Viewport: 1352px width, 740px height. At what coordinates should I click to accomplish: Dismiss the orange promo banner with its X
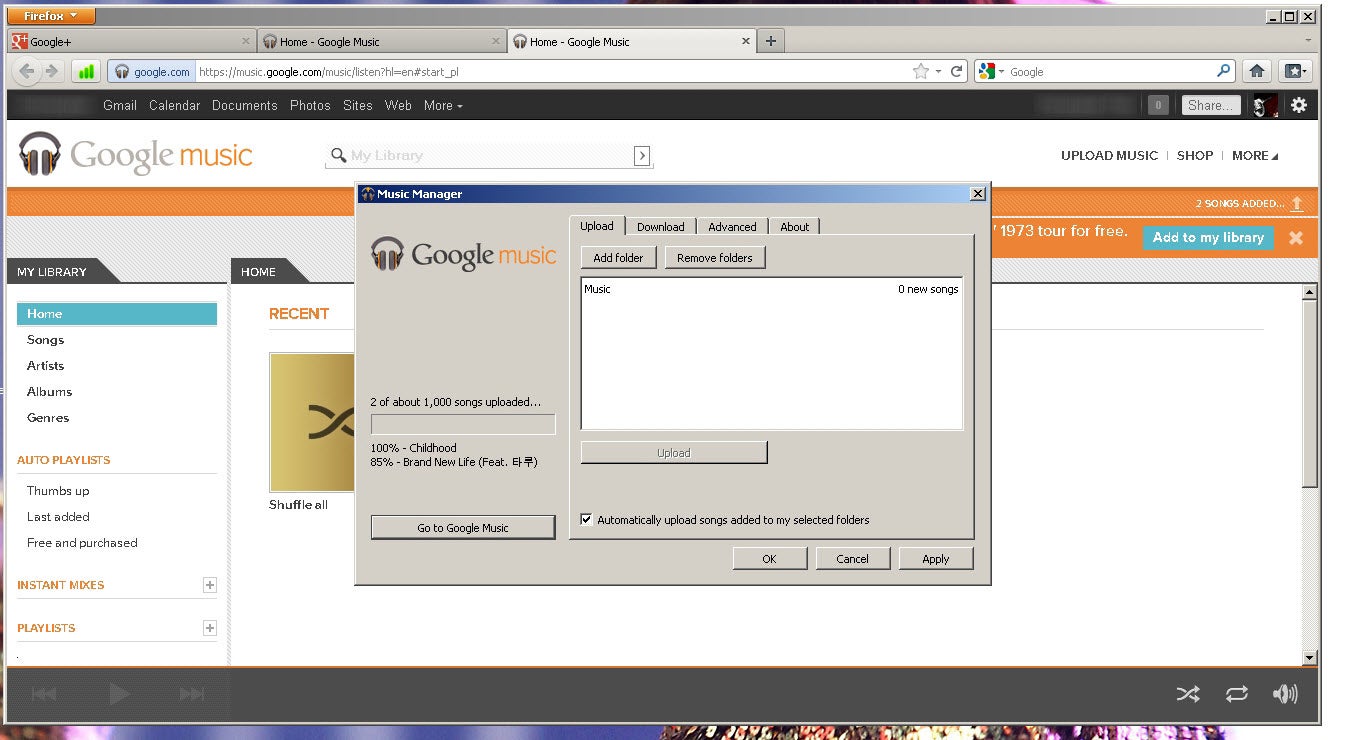[x=1296, y=238]
